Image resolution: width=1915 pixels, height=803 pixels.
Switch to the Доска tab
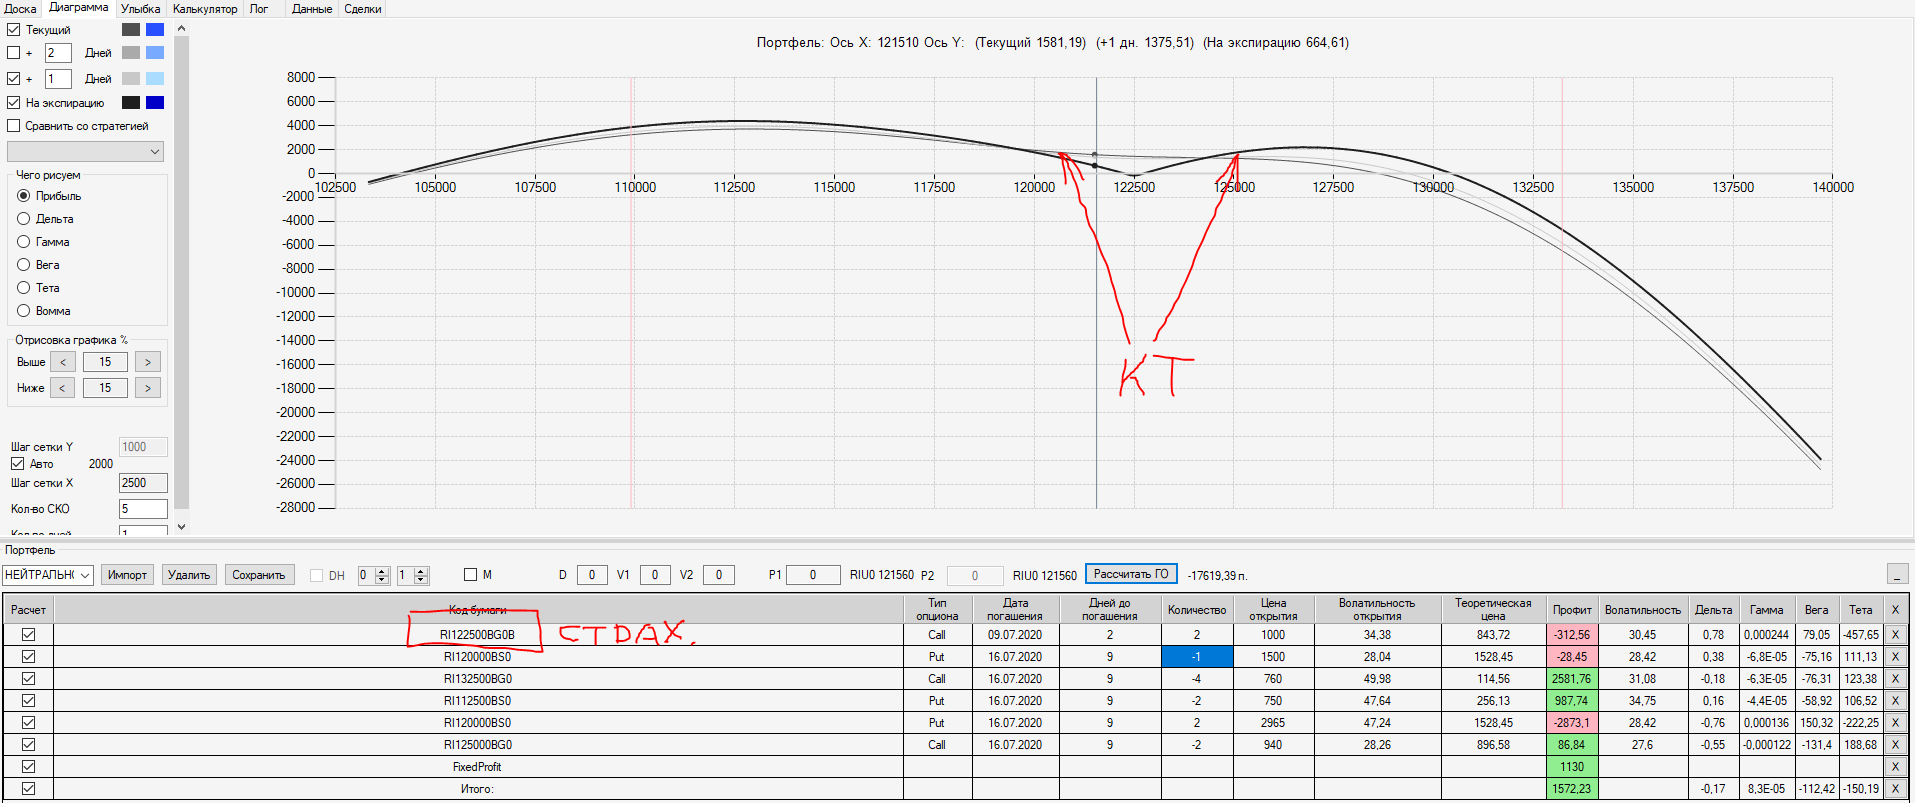click(x=20, y=9)
